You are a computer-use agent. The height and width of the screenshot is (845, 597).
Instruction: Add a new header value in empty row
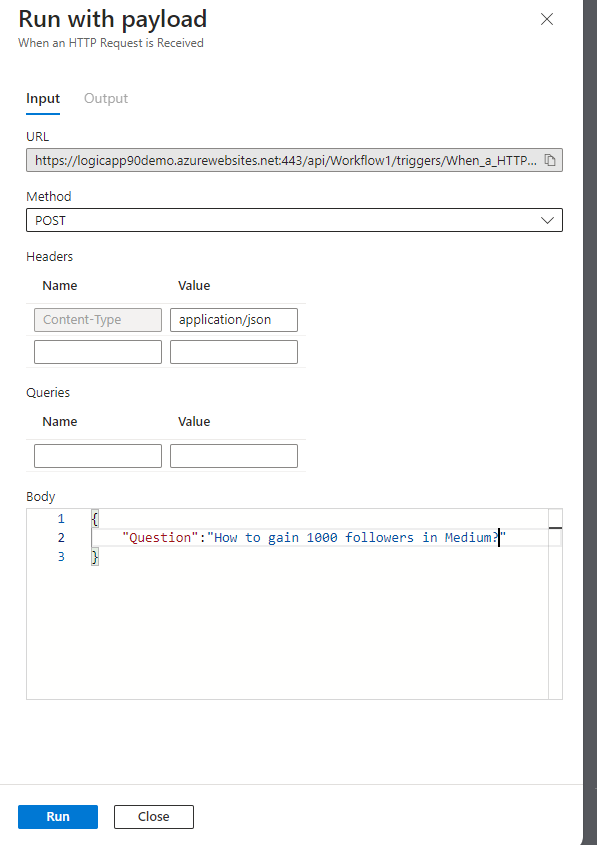234,351
